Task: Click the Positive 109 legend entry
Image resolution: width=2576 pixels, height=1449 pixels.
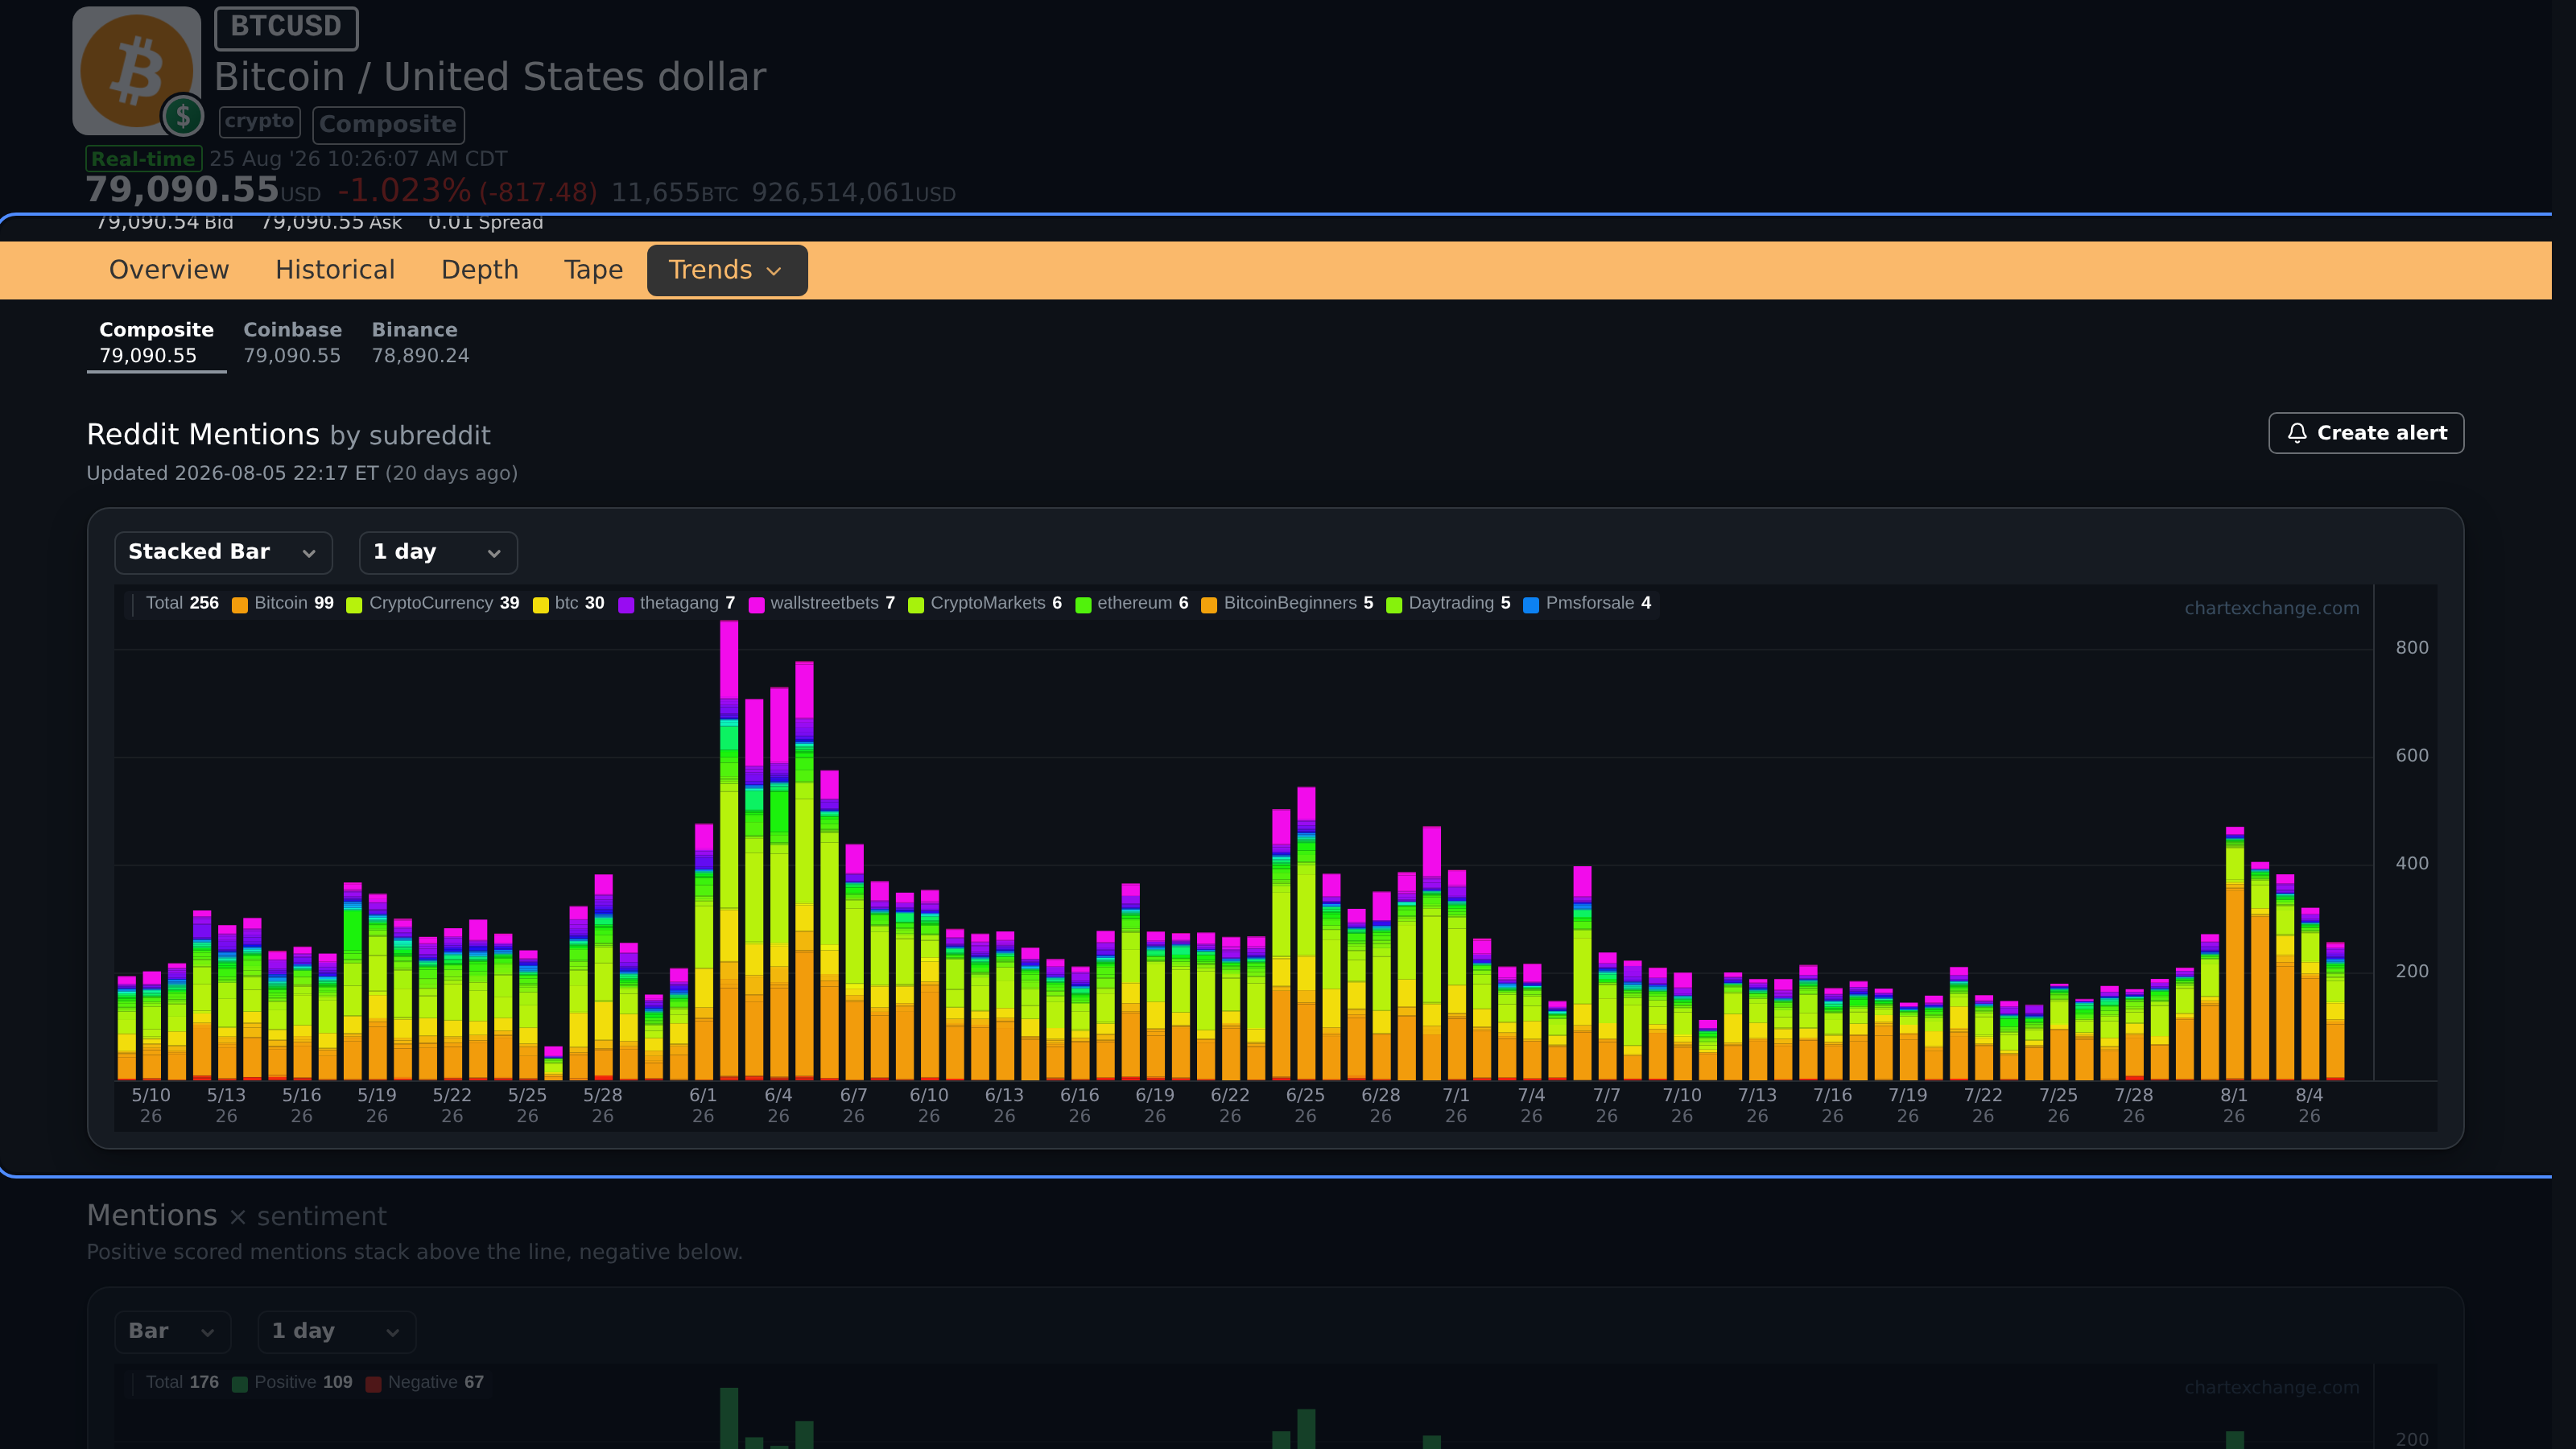Action: click(292, 1383)
